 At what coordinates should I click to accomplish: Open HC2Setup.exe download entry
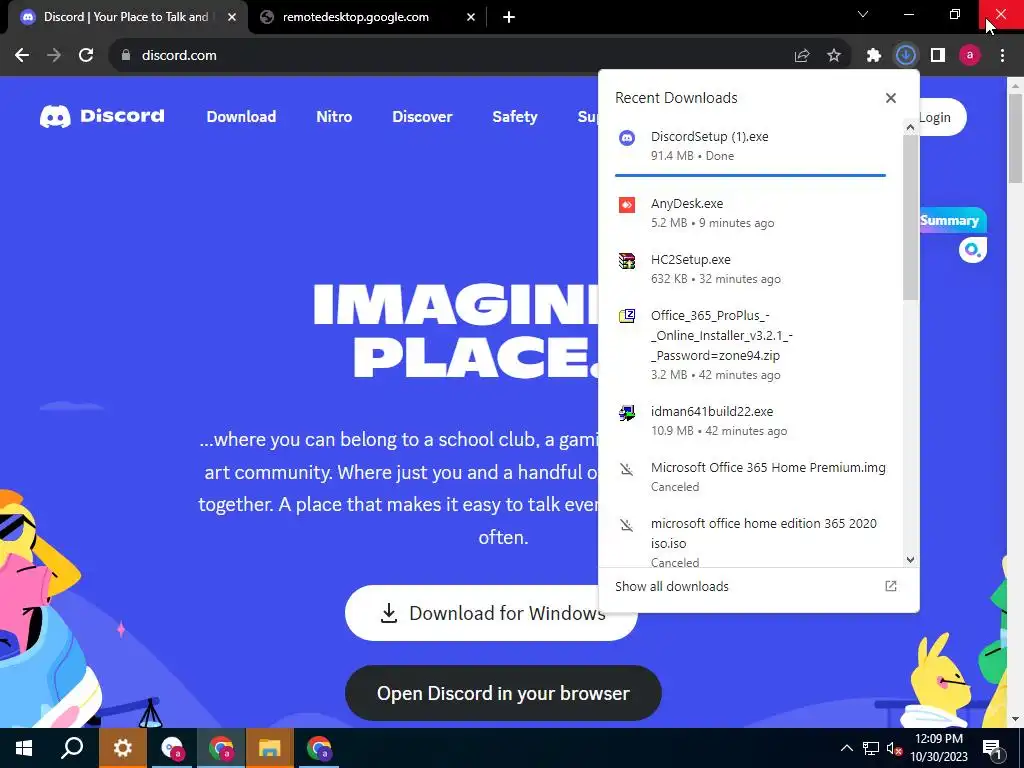(750, 269)
